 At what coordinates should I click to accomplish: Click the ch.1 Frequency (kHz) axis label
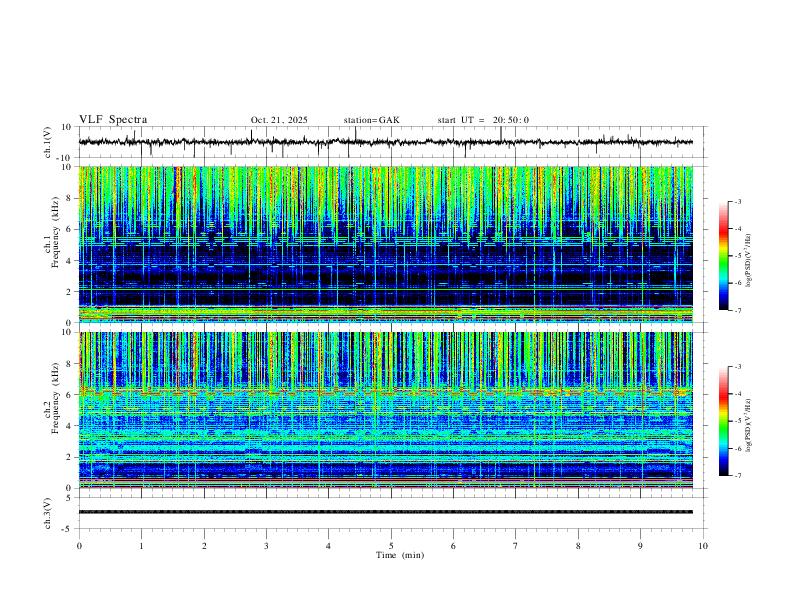point(52,244)
